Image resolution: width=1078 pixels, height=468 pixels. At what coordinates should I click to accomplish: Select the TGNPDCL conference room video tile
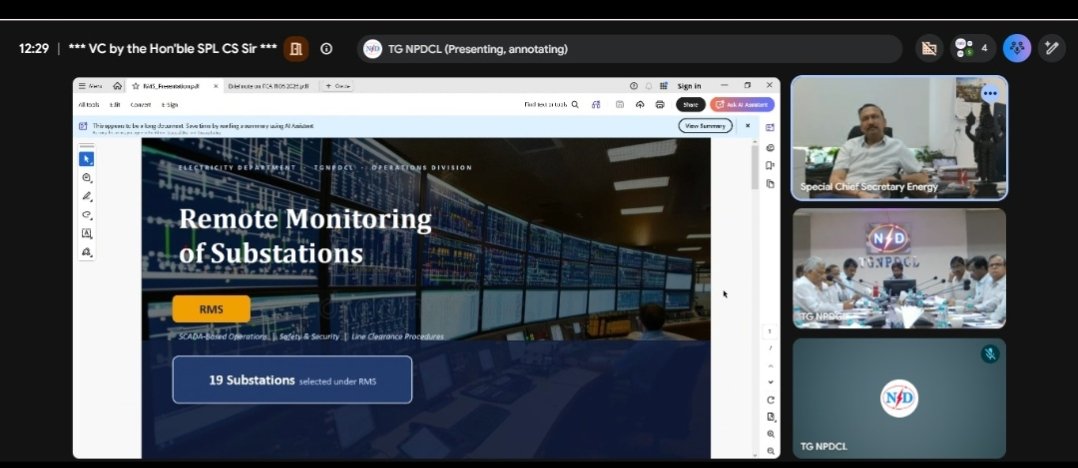[899, 268]
